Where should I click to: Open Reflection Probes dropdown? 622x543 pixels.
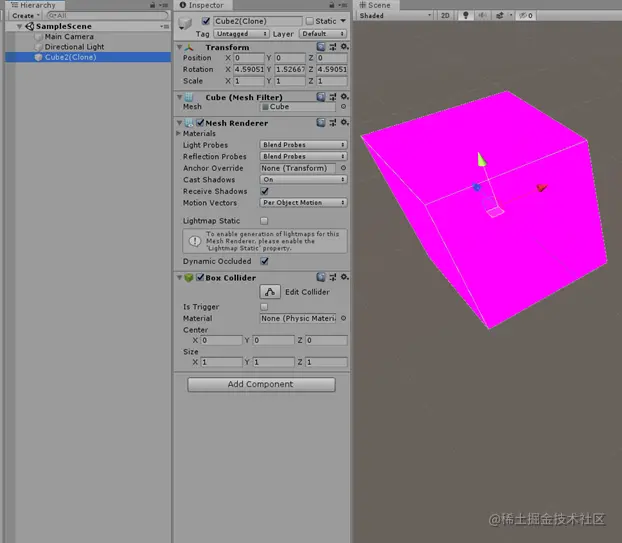303,156
